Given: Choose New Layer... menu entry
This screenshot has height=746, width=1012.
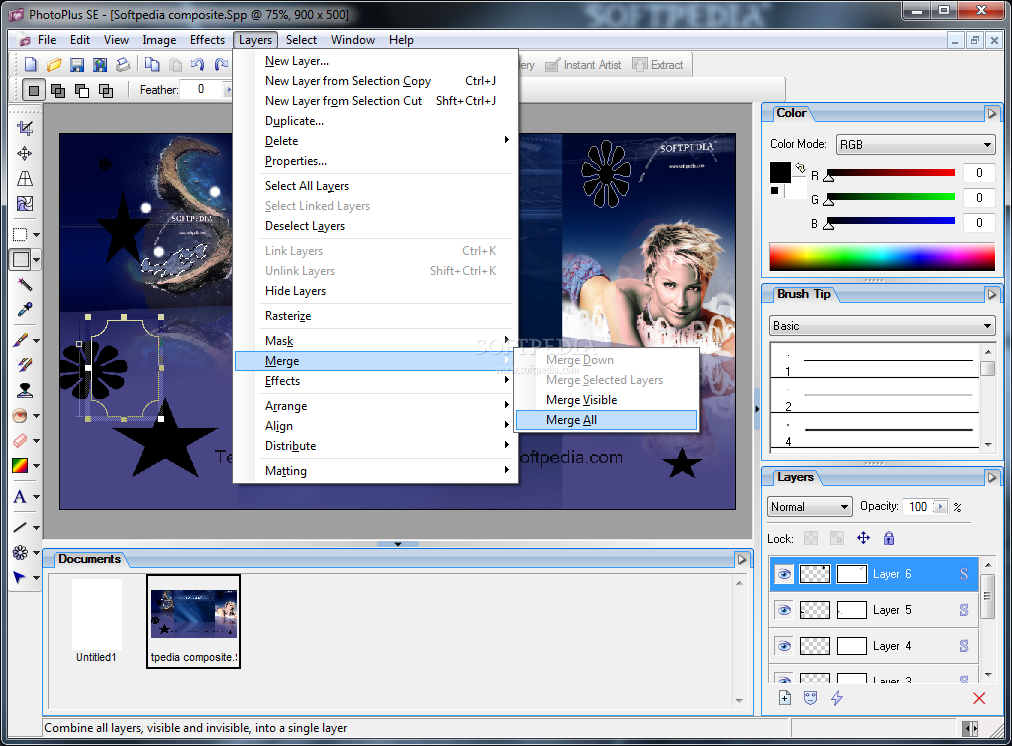Looking at the screenshot, I should 376,61.
